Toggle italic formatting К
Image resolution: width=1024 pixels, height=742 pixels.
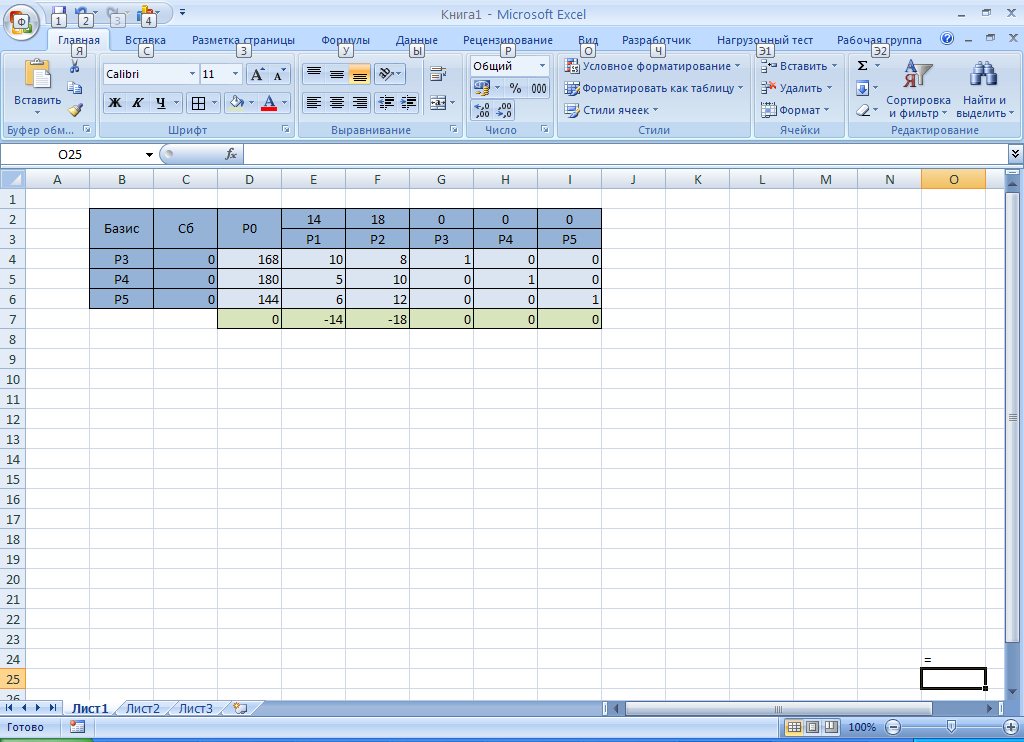coord(137,103)
